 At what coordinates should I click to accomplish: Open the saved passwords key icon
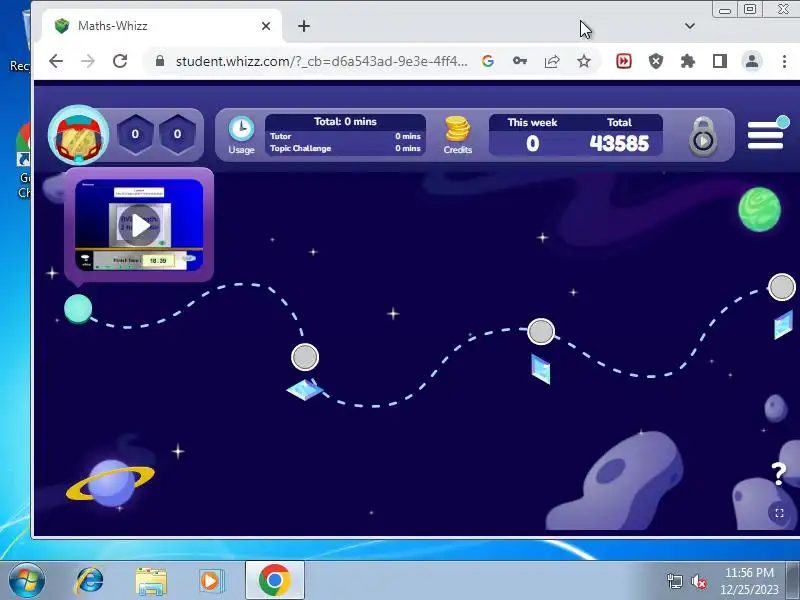click(520, 61)
